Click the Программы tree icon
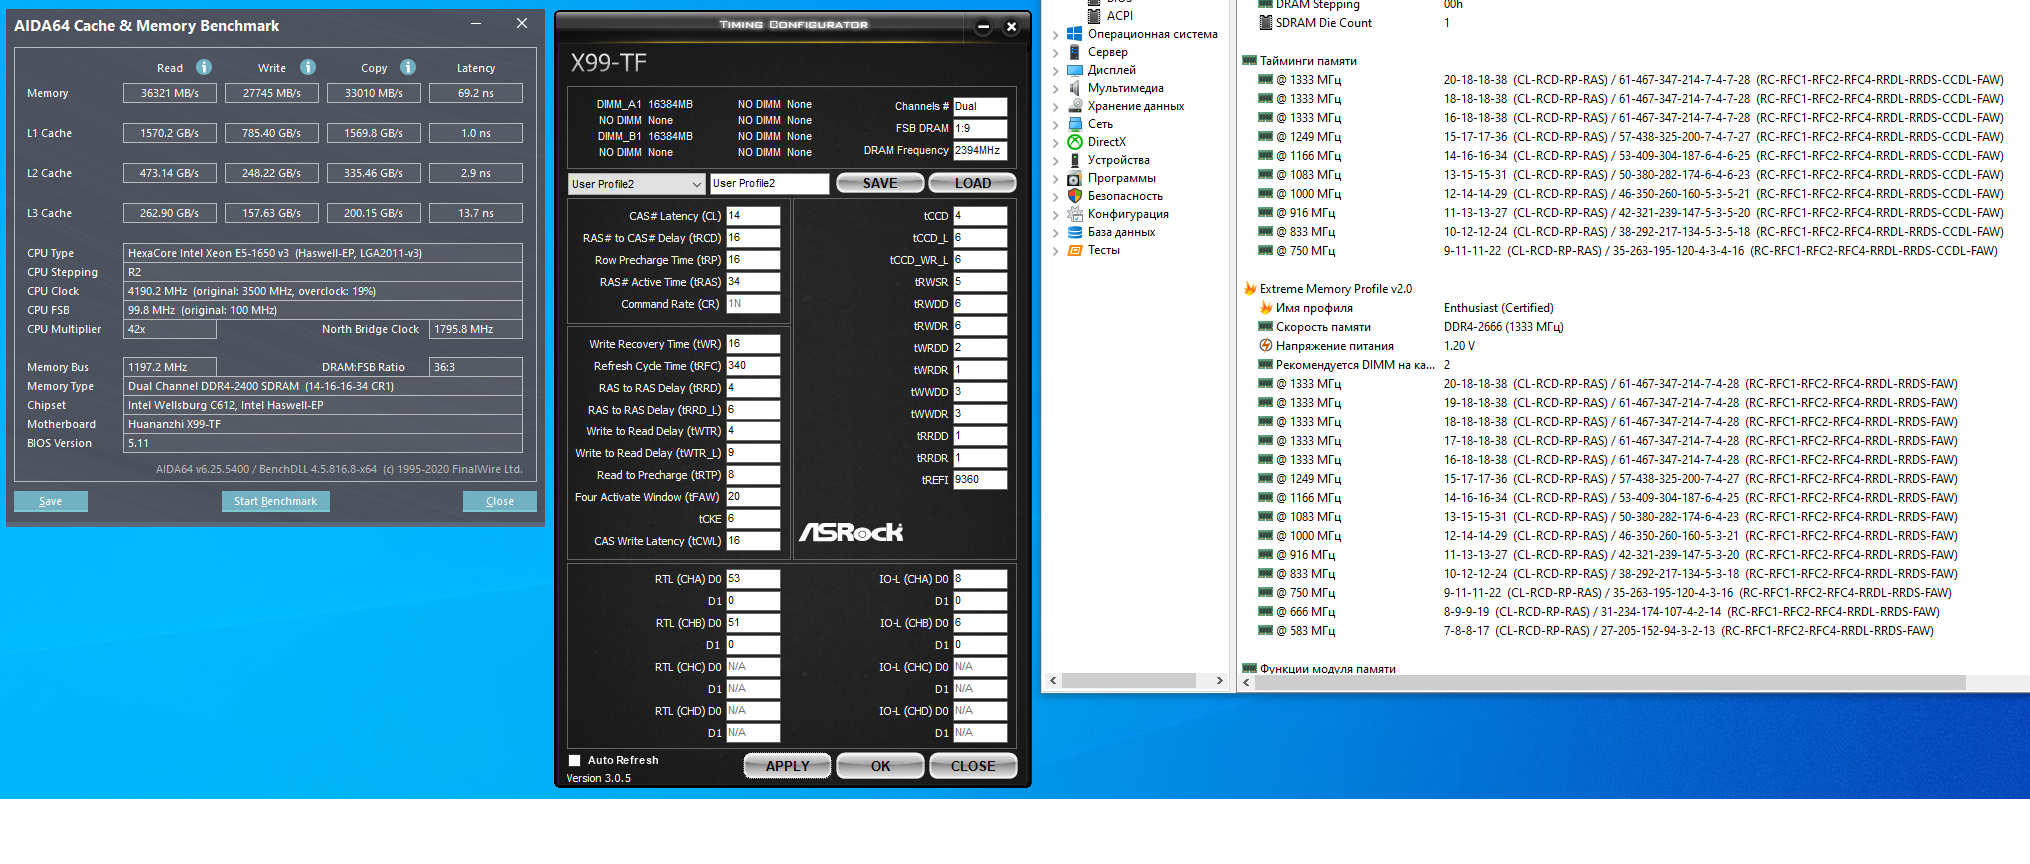 1075,178
